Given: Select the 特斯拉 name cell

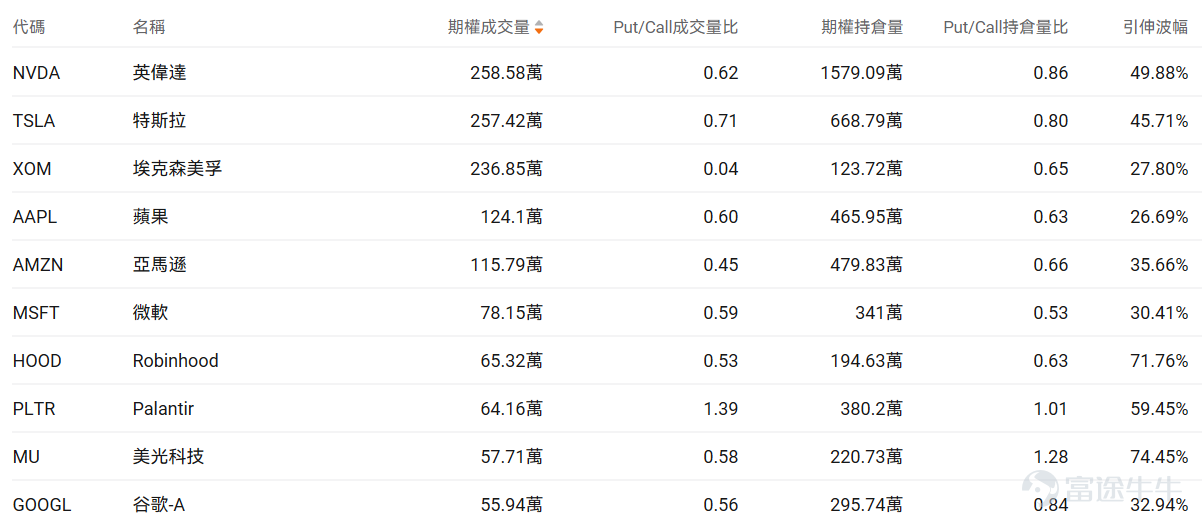Looking at the screenshot, I should coord(160,121).
